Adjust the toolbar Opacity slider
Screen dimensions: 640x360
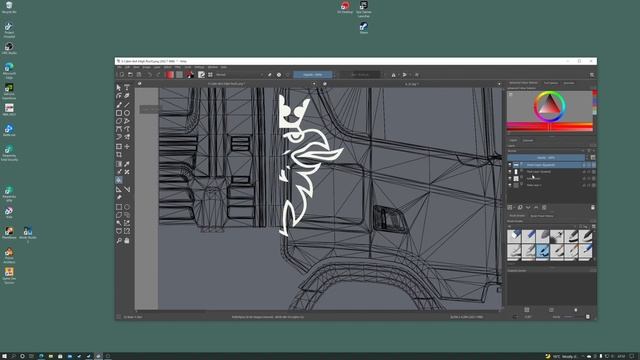click(x=313, y=75)
